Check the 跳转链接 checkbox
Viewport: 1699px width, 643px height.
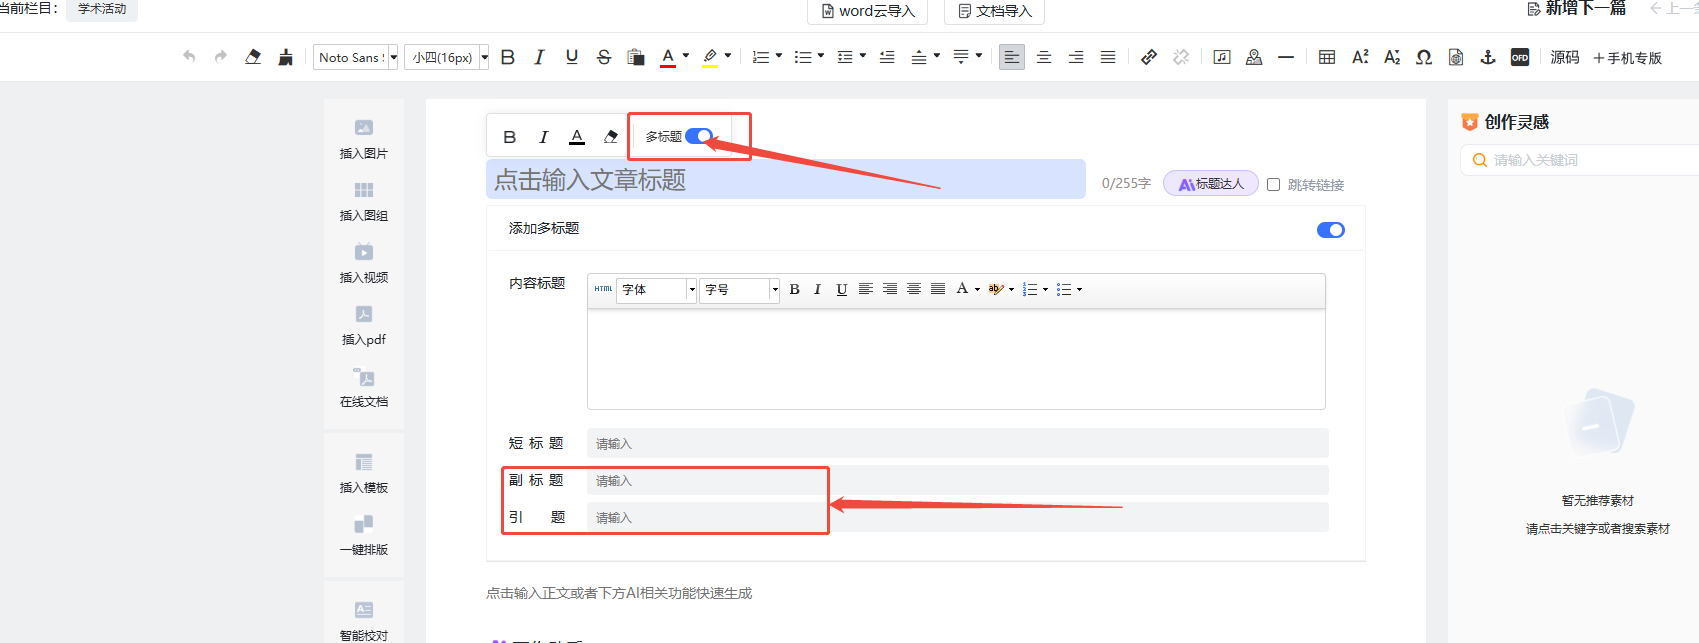pyautogui.click(x=1273, y=184)
